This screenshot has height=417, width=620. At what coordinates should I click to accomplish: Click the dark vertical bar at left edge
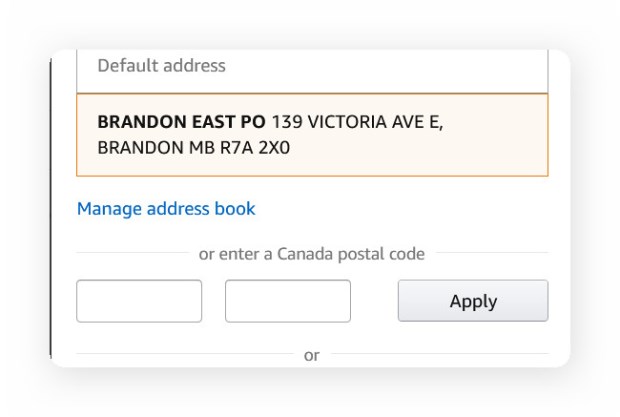click(50, 208)
